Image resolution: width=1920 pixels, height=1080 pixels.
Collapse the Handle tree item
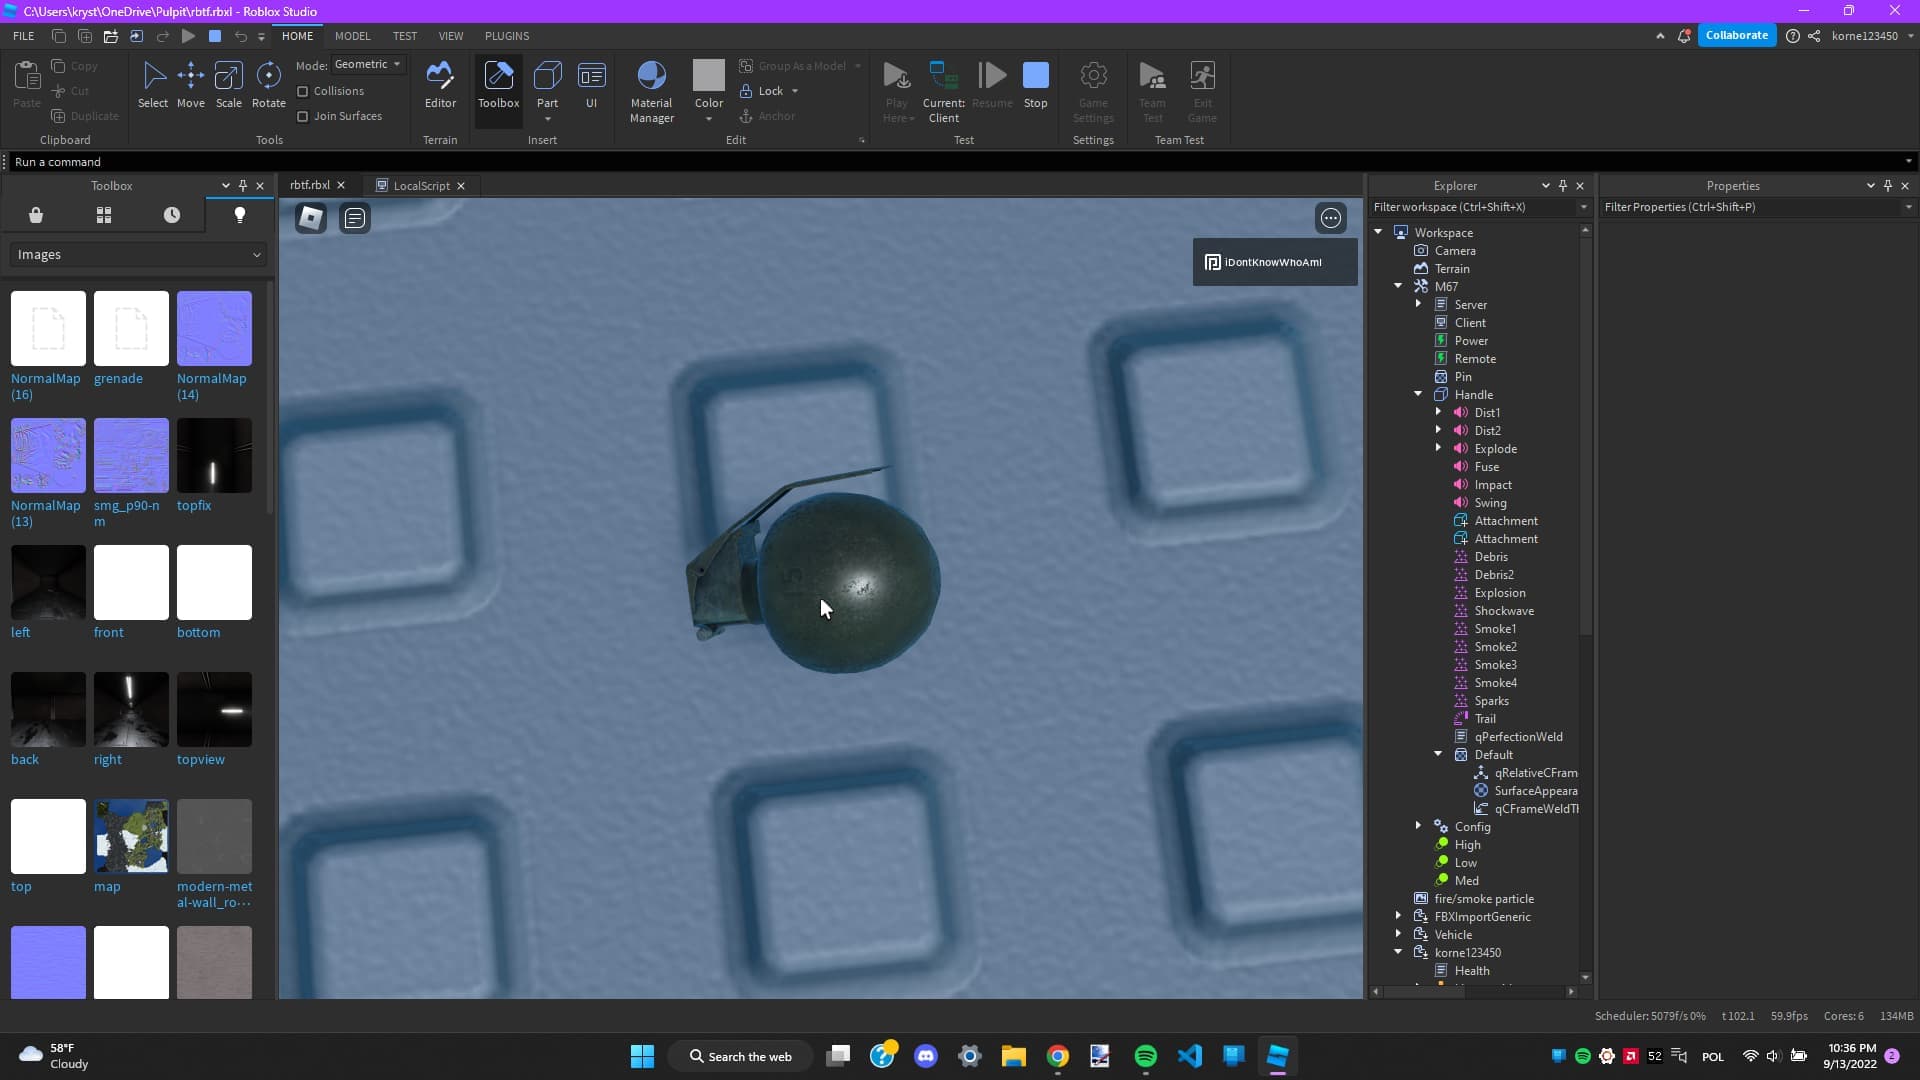[x=1418, y=393]
